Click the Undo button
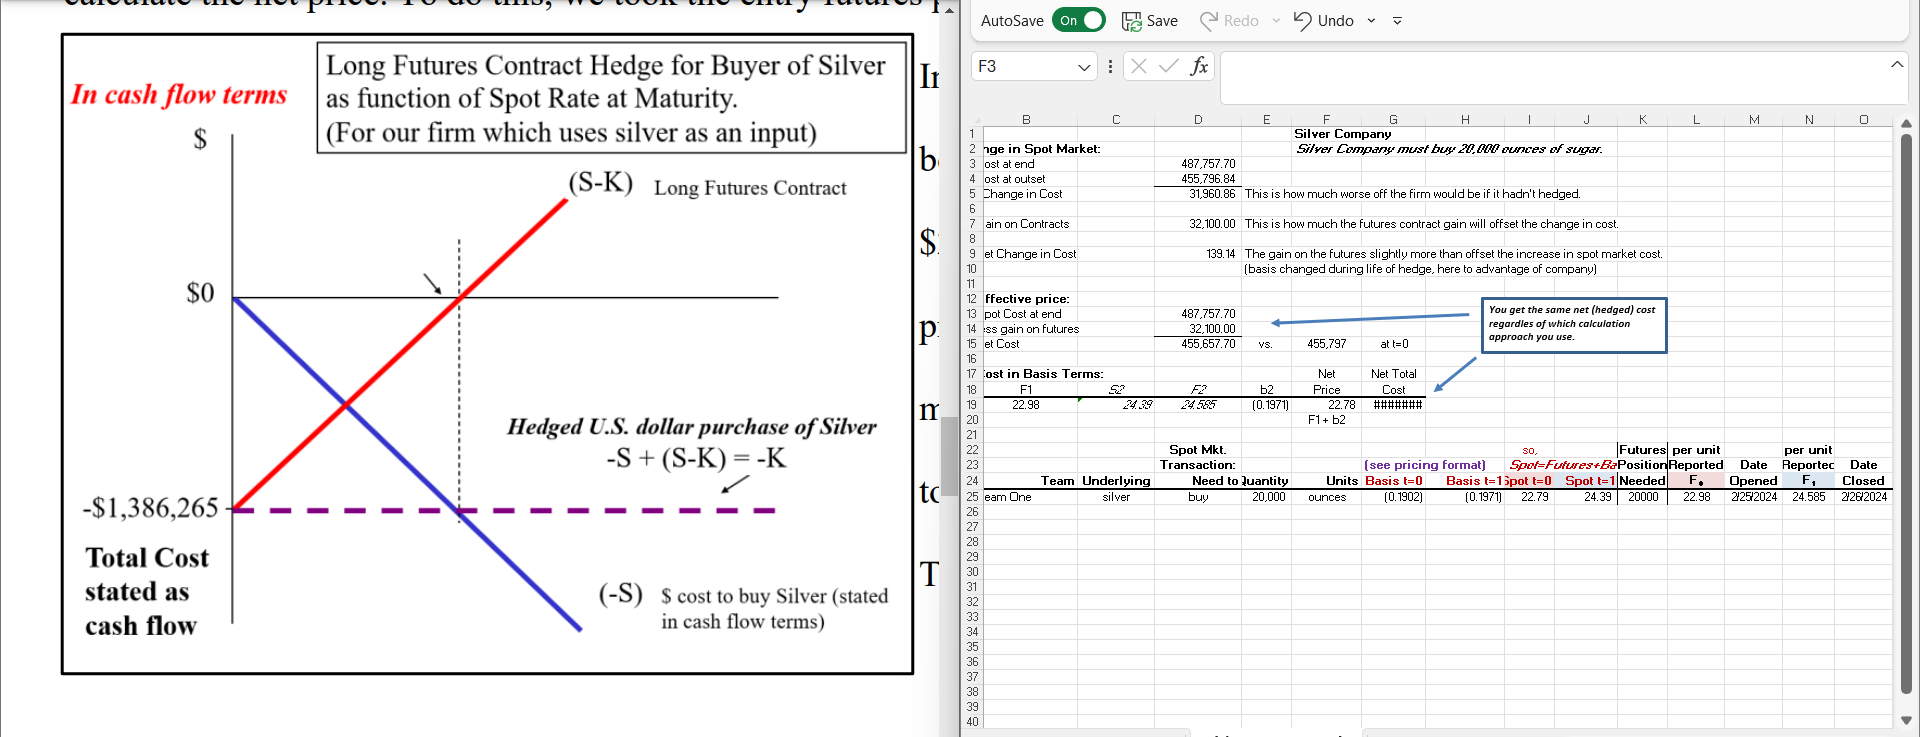 click(1324, 20)
